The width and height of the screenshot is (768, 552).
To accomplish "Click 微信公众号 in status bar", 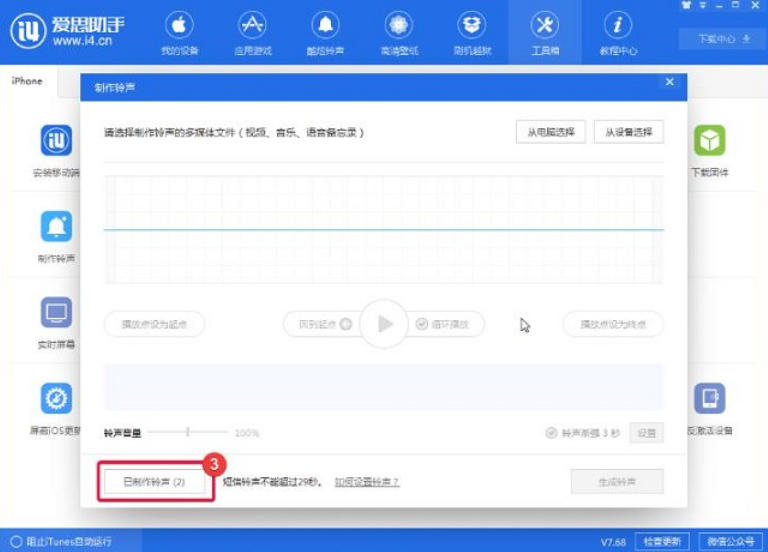I will tap(730, 541).
